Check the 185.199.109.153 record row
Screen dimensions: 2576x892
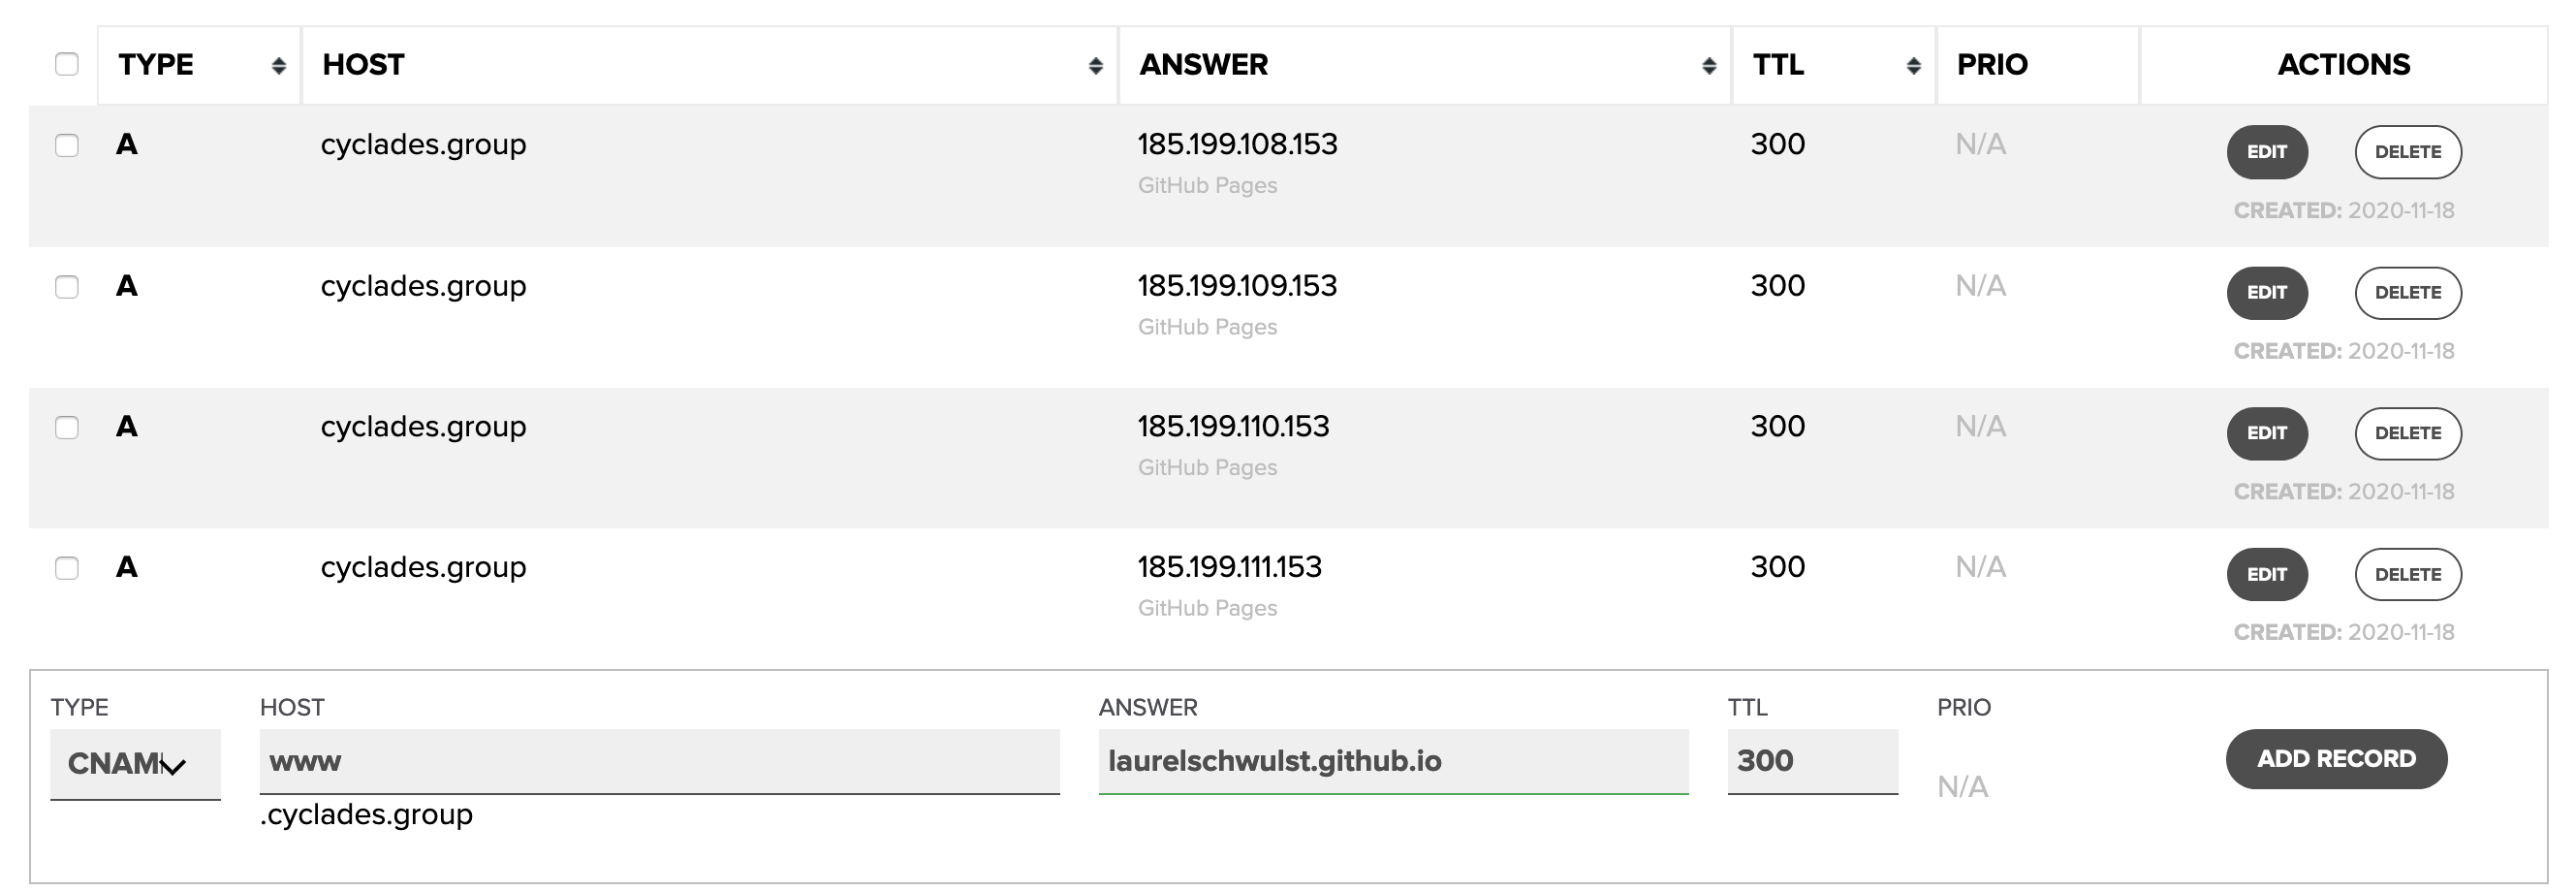[x=67, y=287]
